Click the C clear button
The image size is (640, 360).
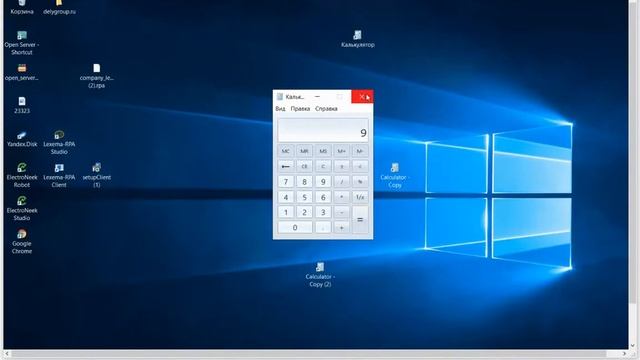(323, 166)
